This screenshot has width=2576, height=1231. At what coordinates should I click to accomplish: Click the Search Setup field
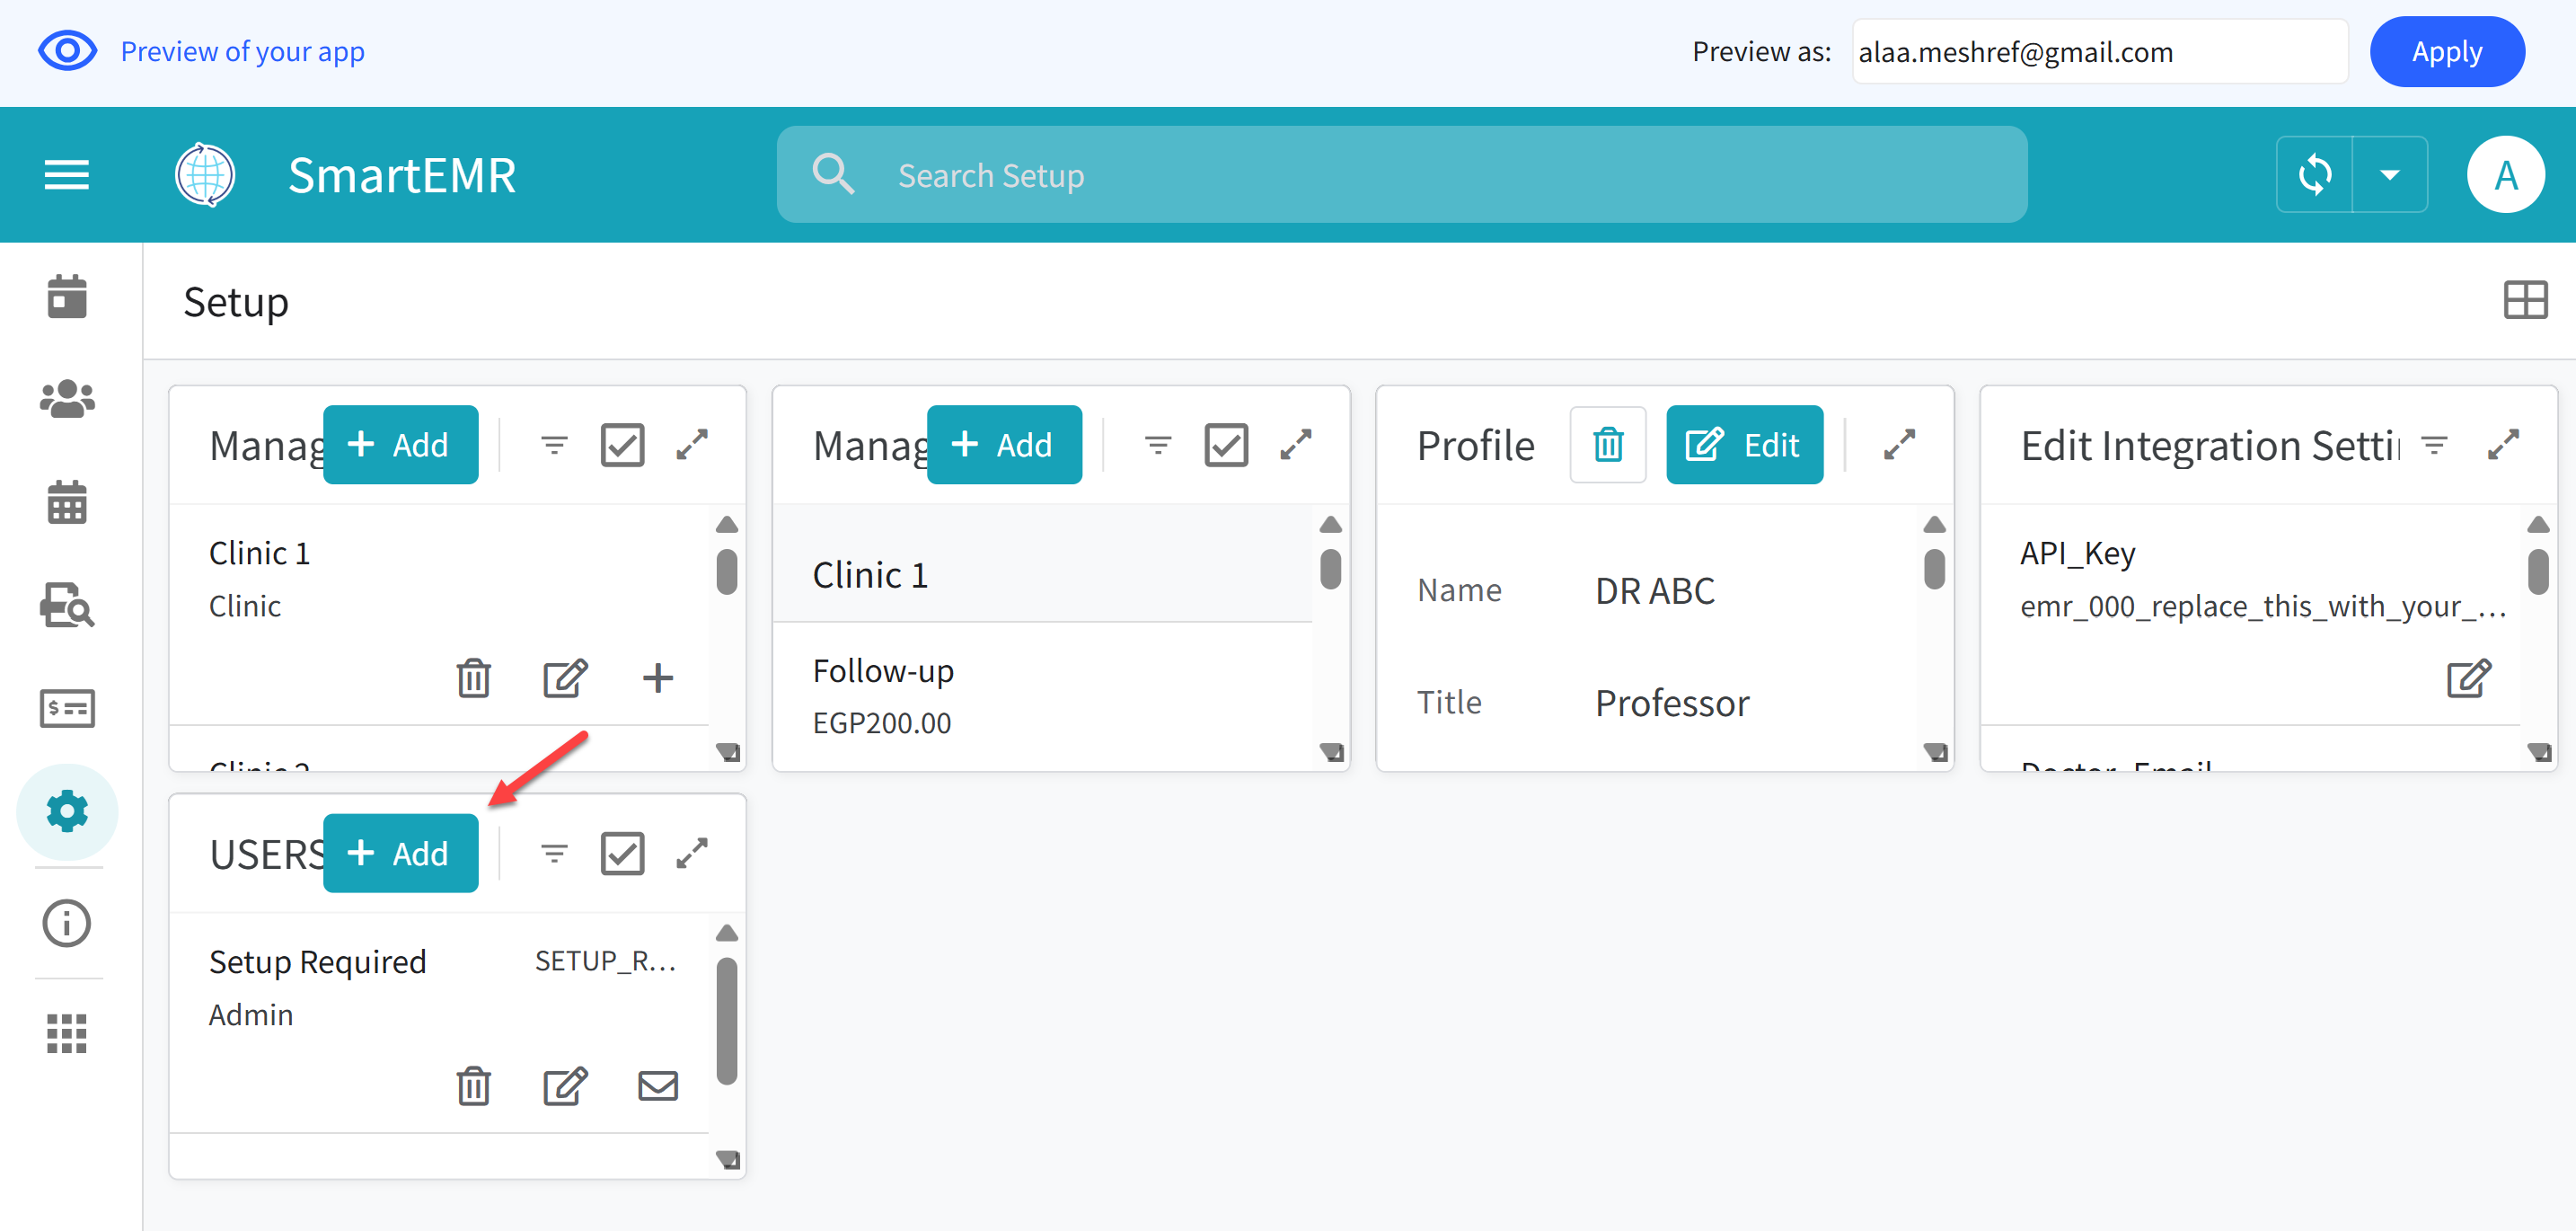click(1400, 175)
